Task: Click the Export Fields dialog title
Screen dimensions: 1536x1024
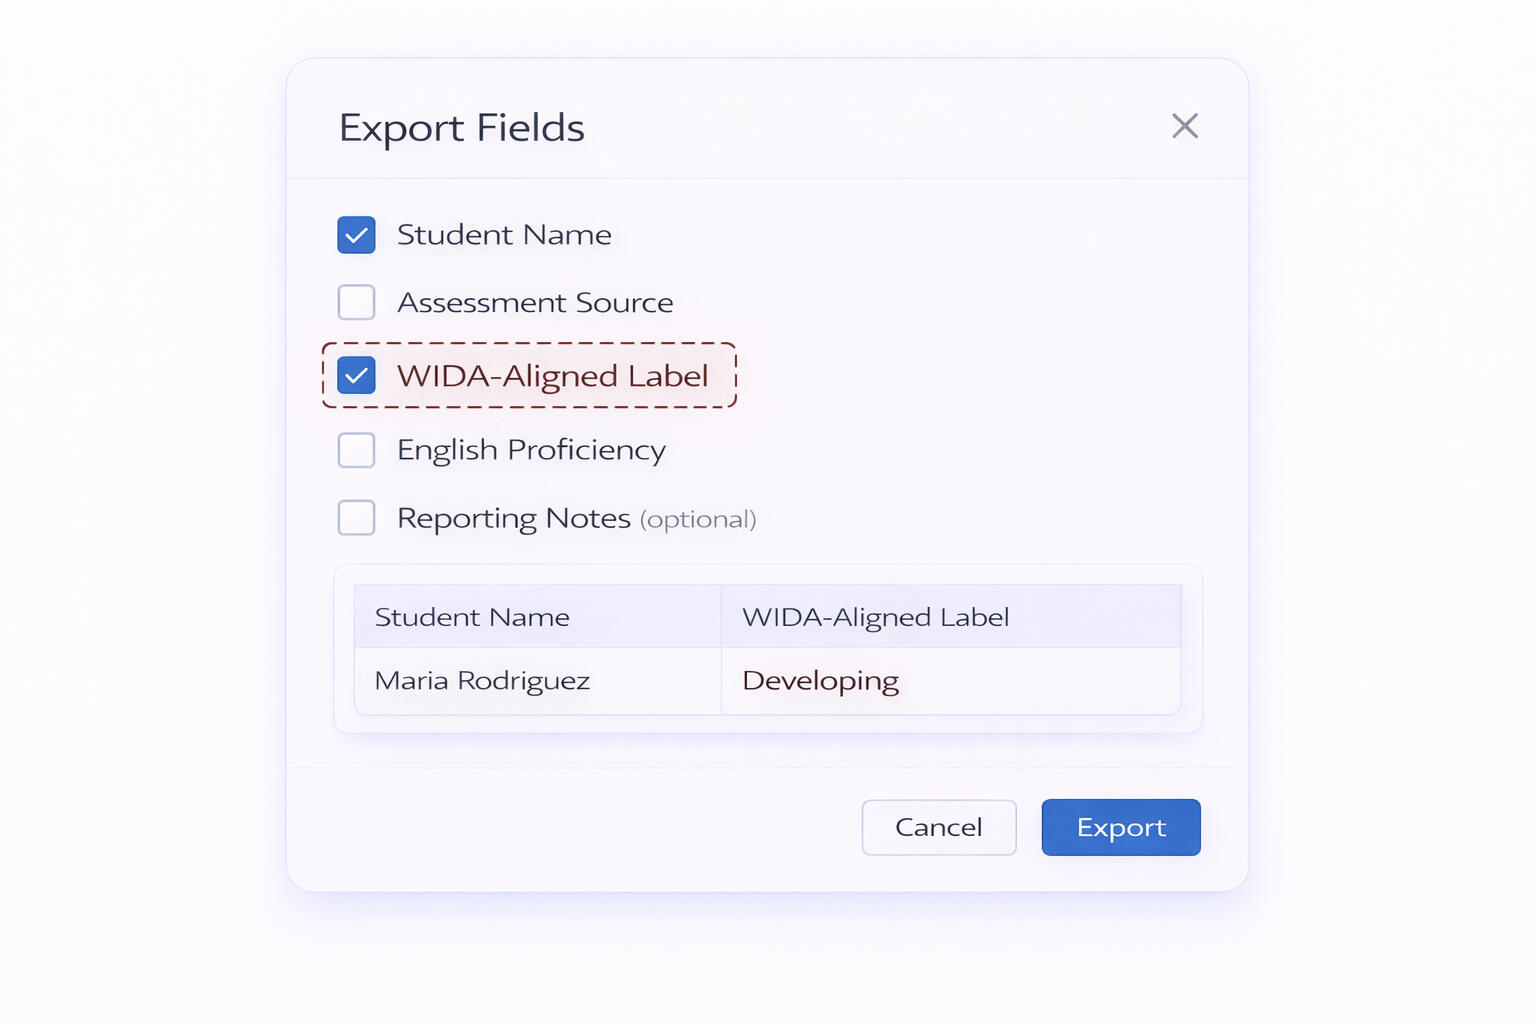Action: coord(461,128)
